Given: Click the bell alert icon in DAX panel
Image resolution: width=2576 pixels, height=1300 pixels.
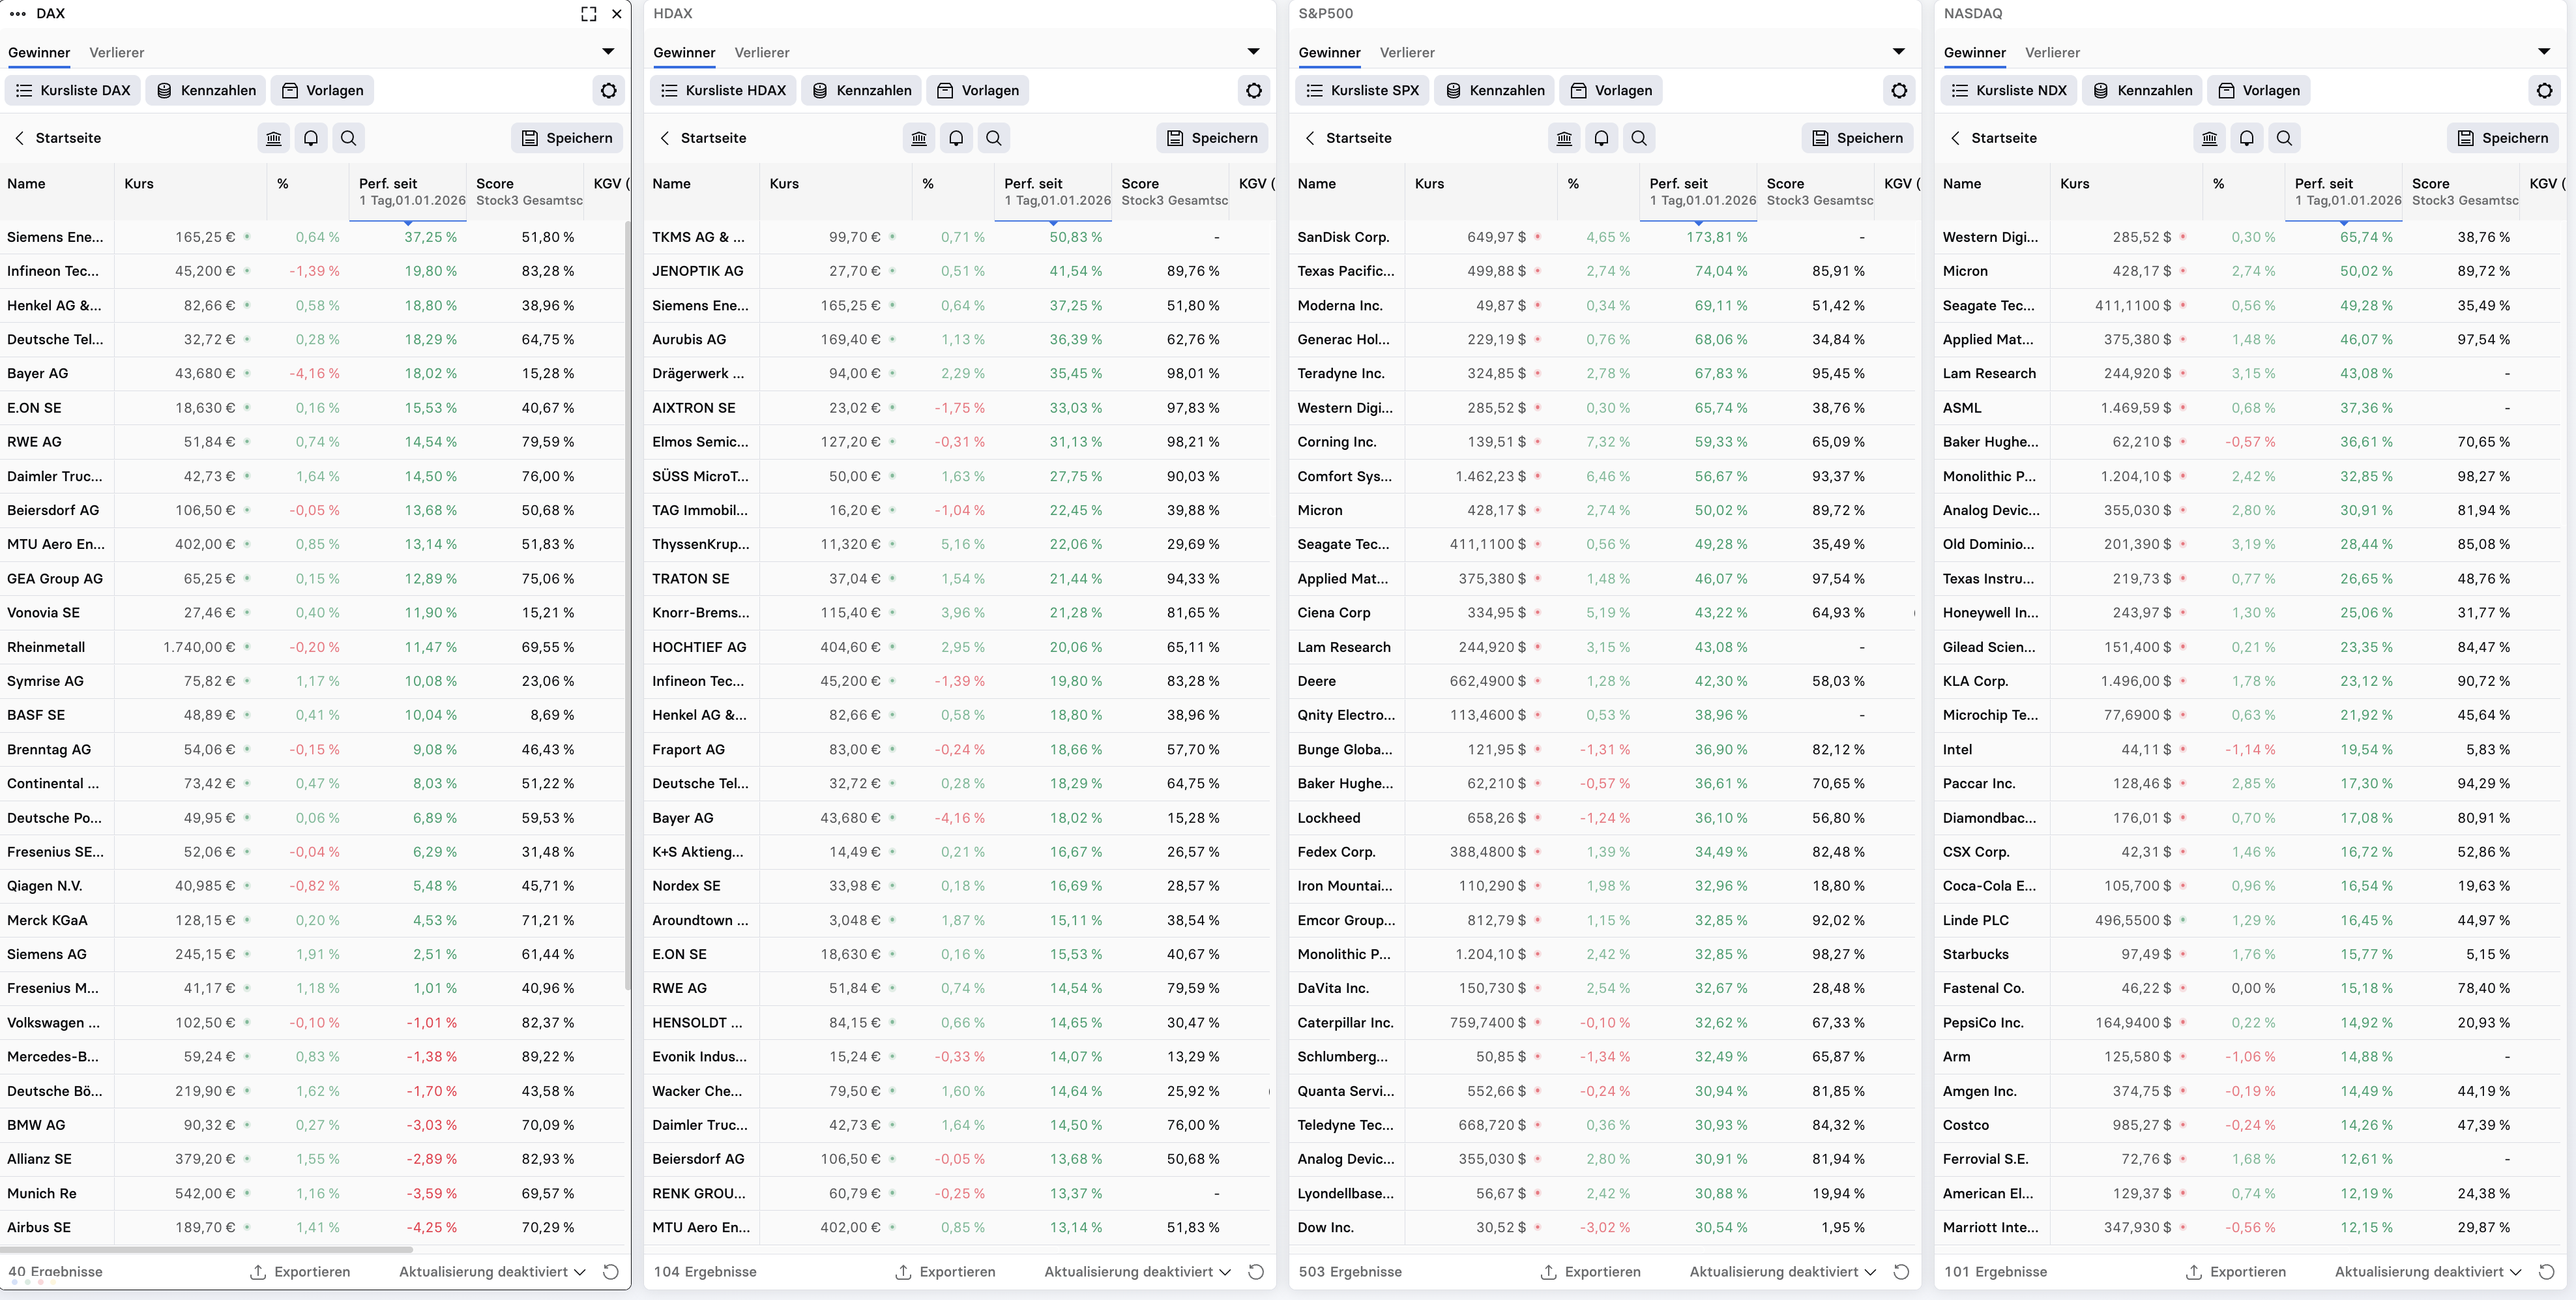Looking at the screenshot, I should [311, 138].
